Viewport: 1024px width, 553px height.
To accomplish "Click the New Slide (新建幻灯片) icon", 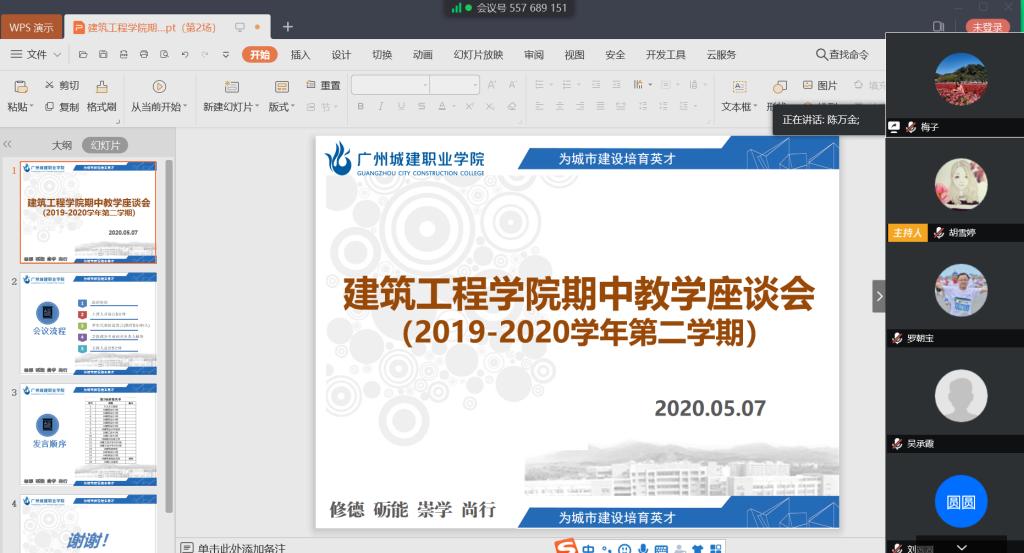I will click(x=231, y=87).
